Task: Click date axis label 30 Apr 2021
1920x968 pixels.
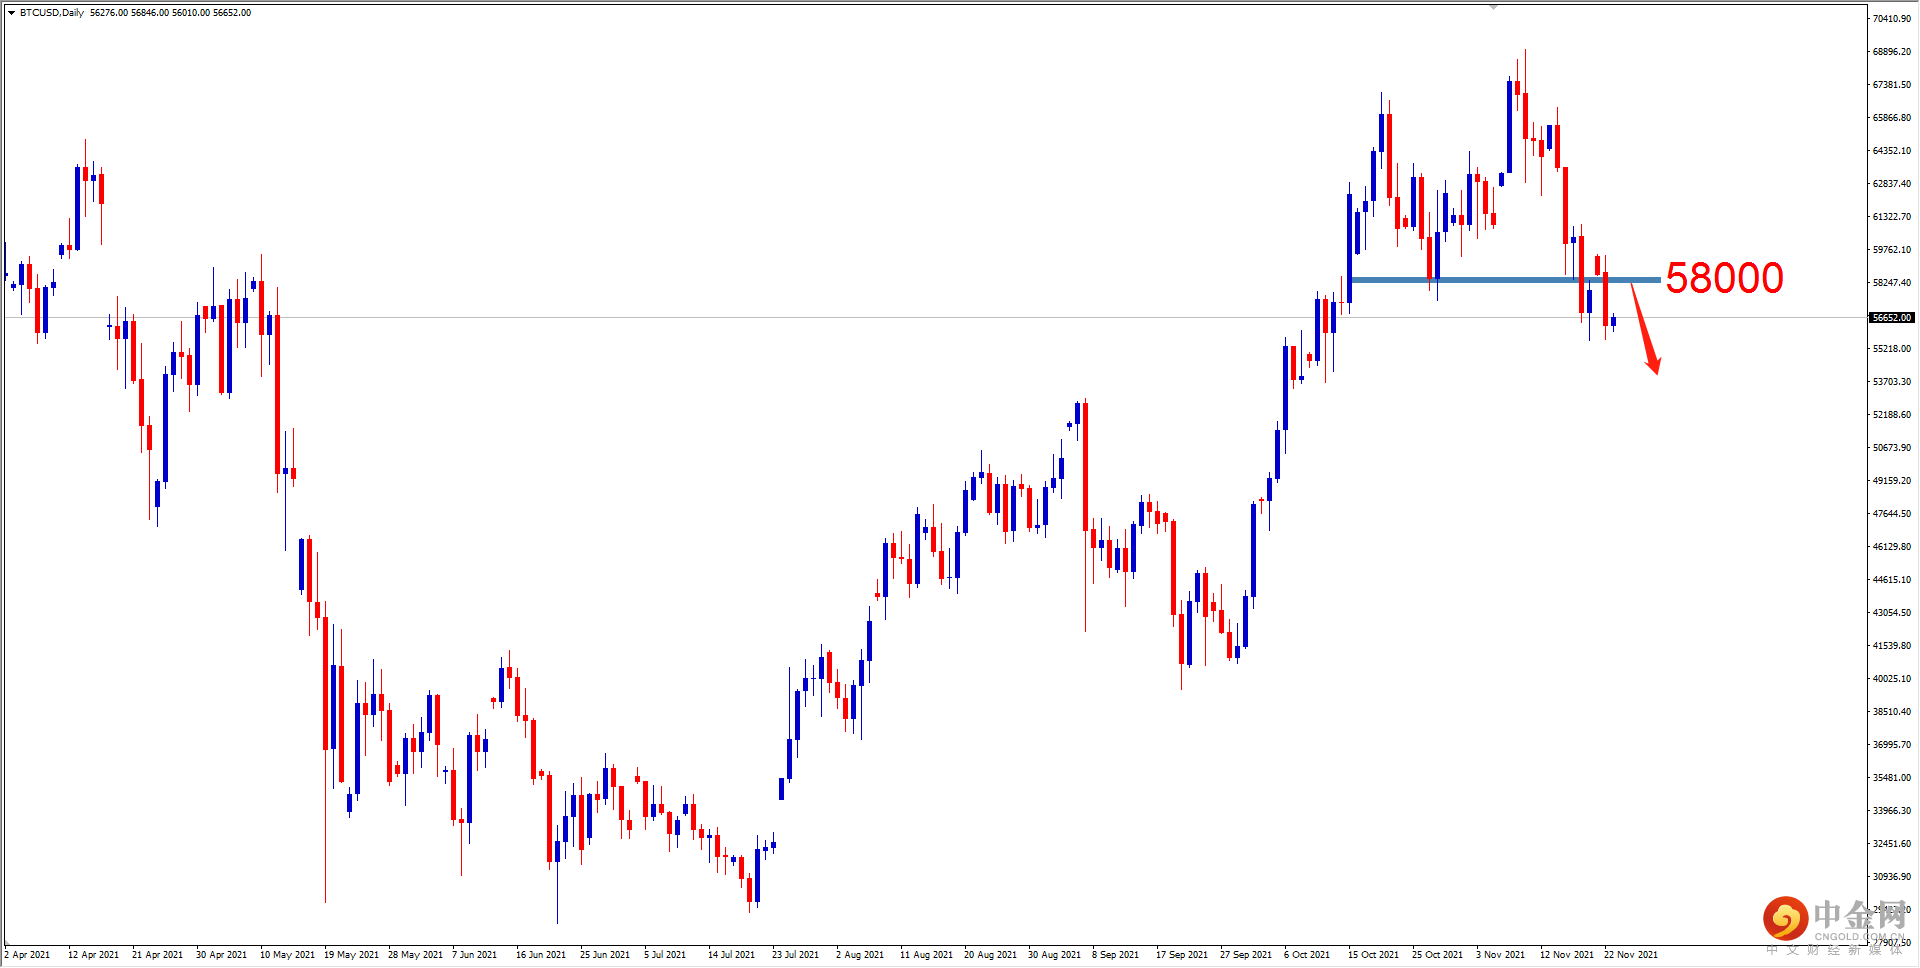Action: (x=221, y=955)
